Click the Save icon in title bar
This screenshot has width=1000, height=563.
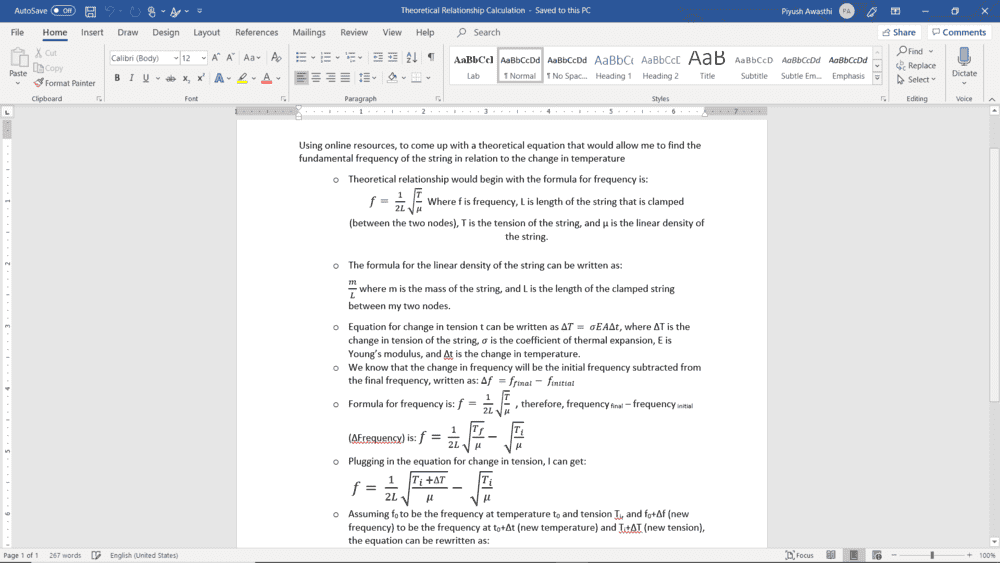pos(91,11)
